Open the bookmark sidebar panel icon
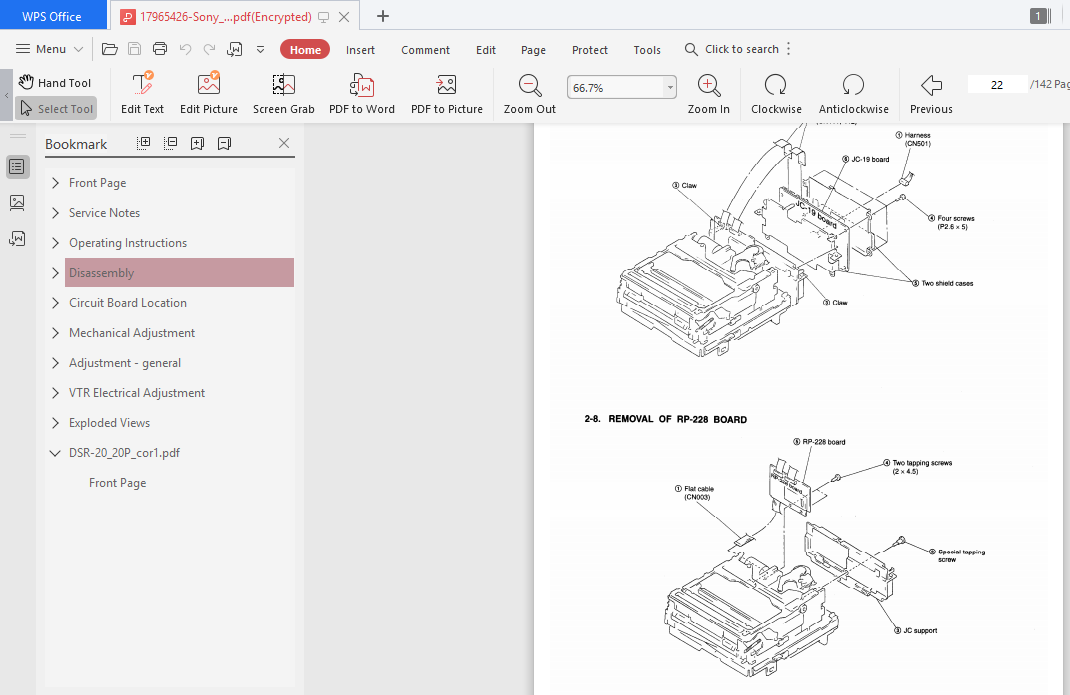This screenshot has width=1070, height=695. point(17,167)
